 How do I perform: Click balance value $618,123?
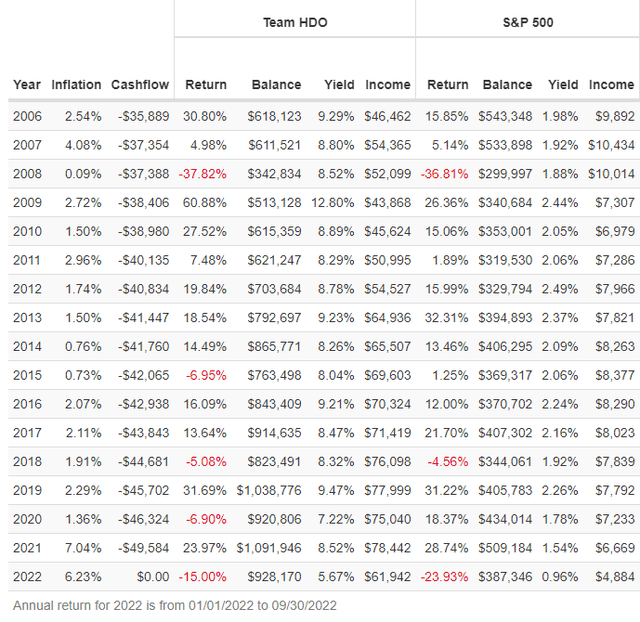pos(274,116)
